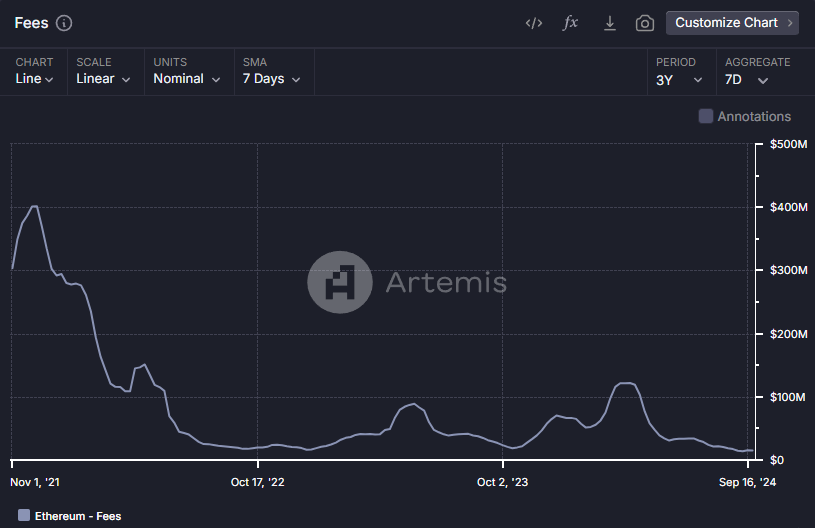Image resolution: width=815 pixels, height=528 pixels.
Task: Click the Fees chart title
Action: tap(31, 23)
